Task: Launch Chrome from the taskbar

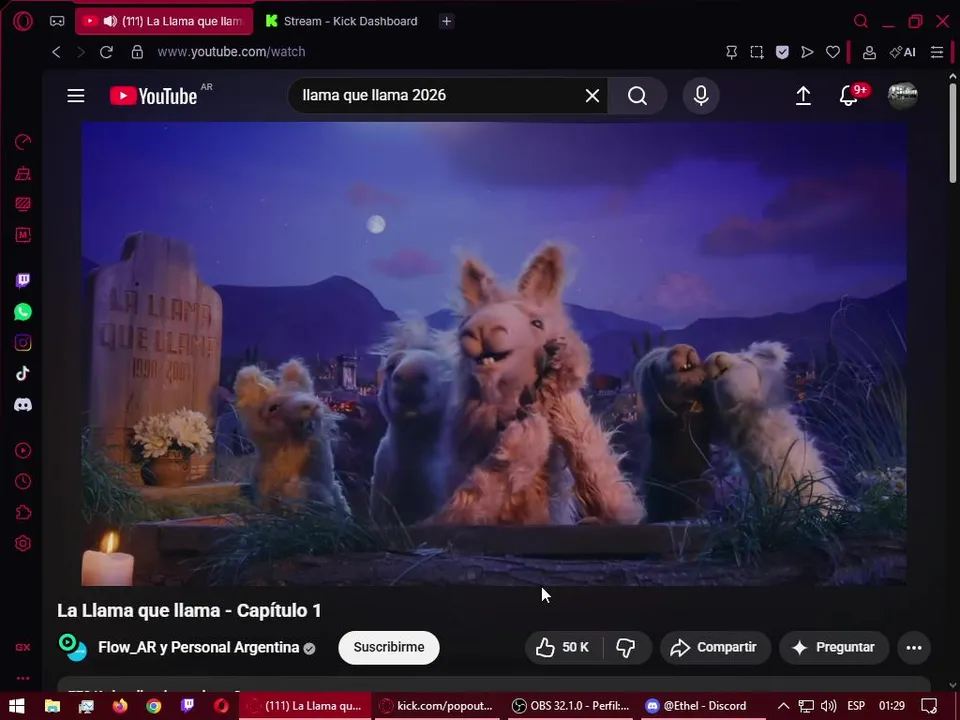Action: (x=154, y=706)
